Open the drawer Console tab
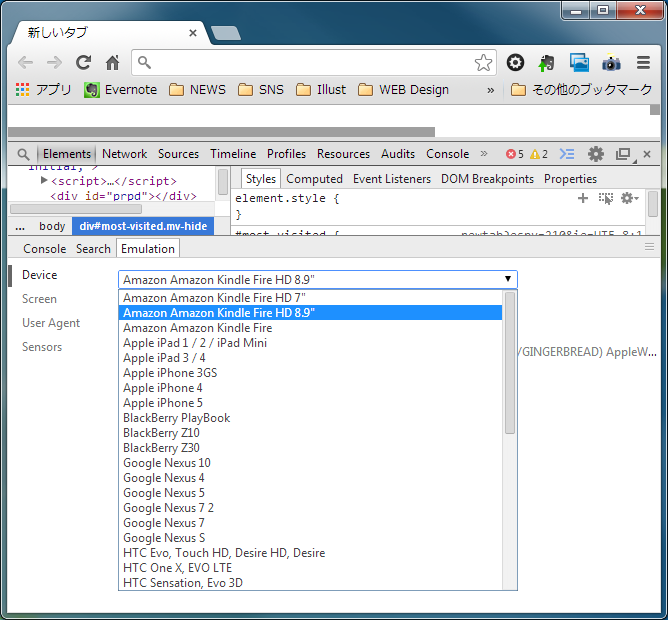Screen dimensions: 668x620 [x=45, y=249]
